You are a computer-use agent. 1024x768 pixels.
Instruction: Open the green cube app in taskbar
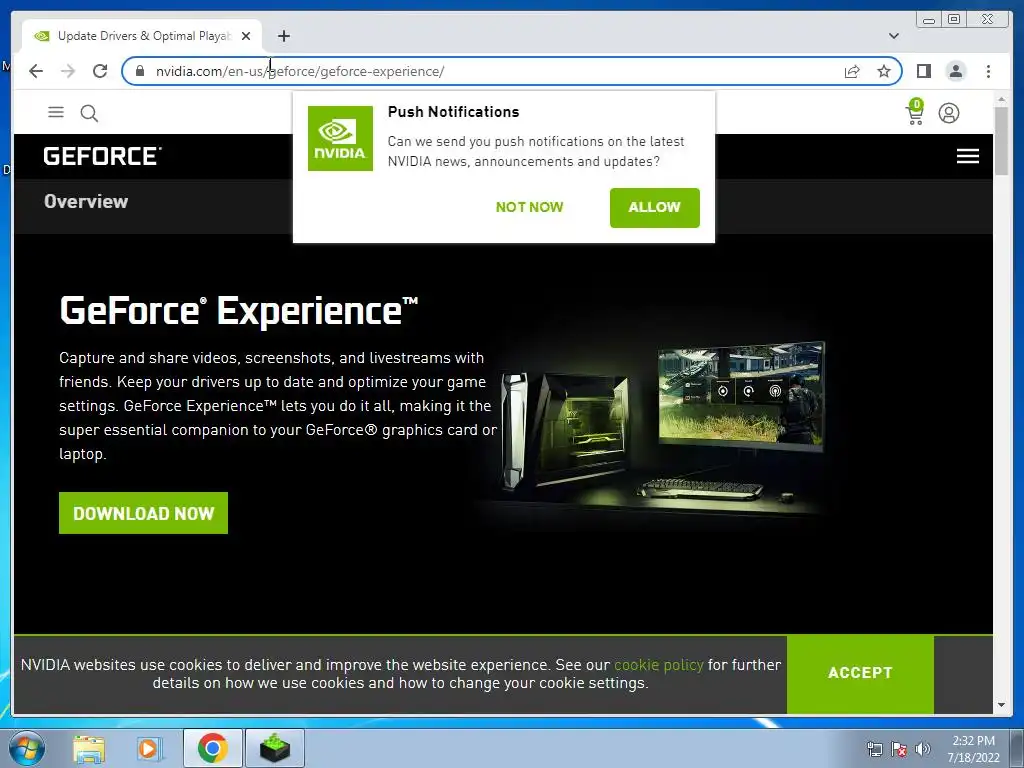coord(275,748)
